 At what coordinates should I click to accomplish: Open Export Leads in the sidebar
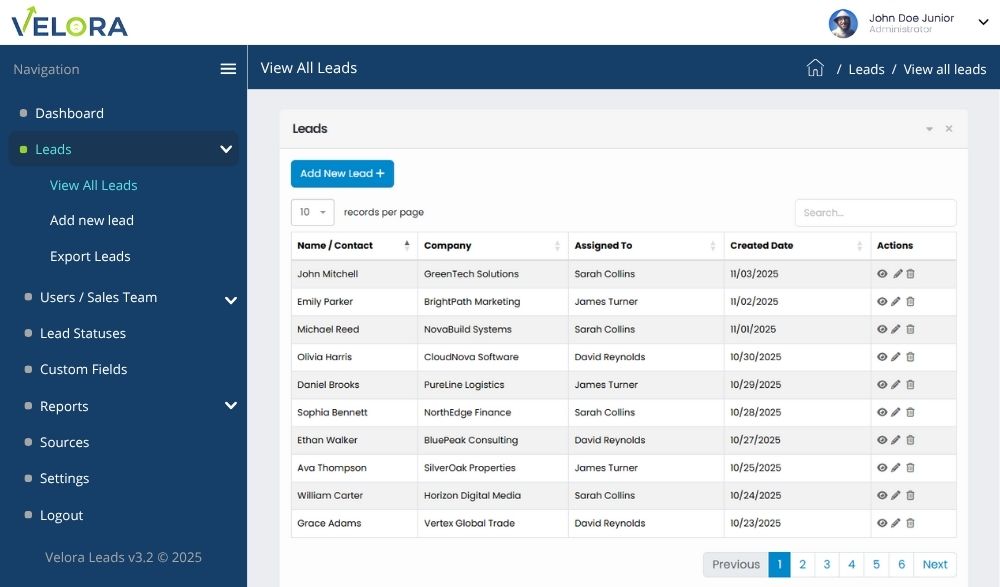(90, 257)
